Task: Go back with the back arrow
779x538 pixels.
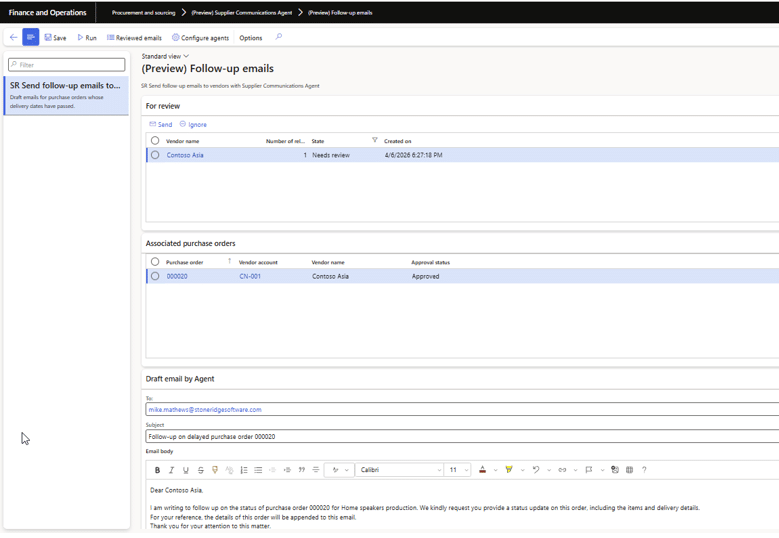Action: tap(13, 37)
